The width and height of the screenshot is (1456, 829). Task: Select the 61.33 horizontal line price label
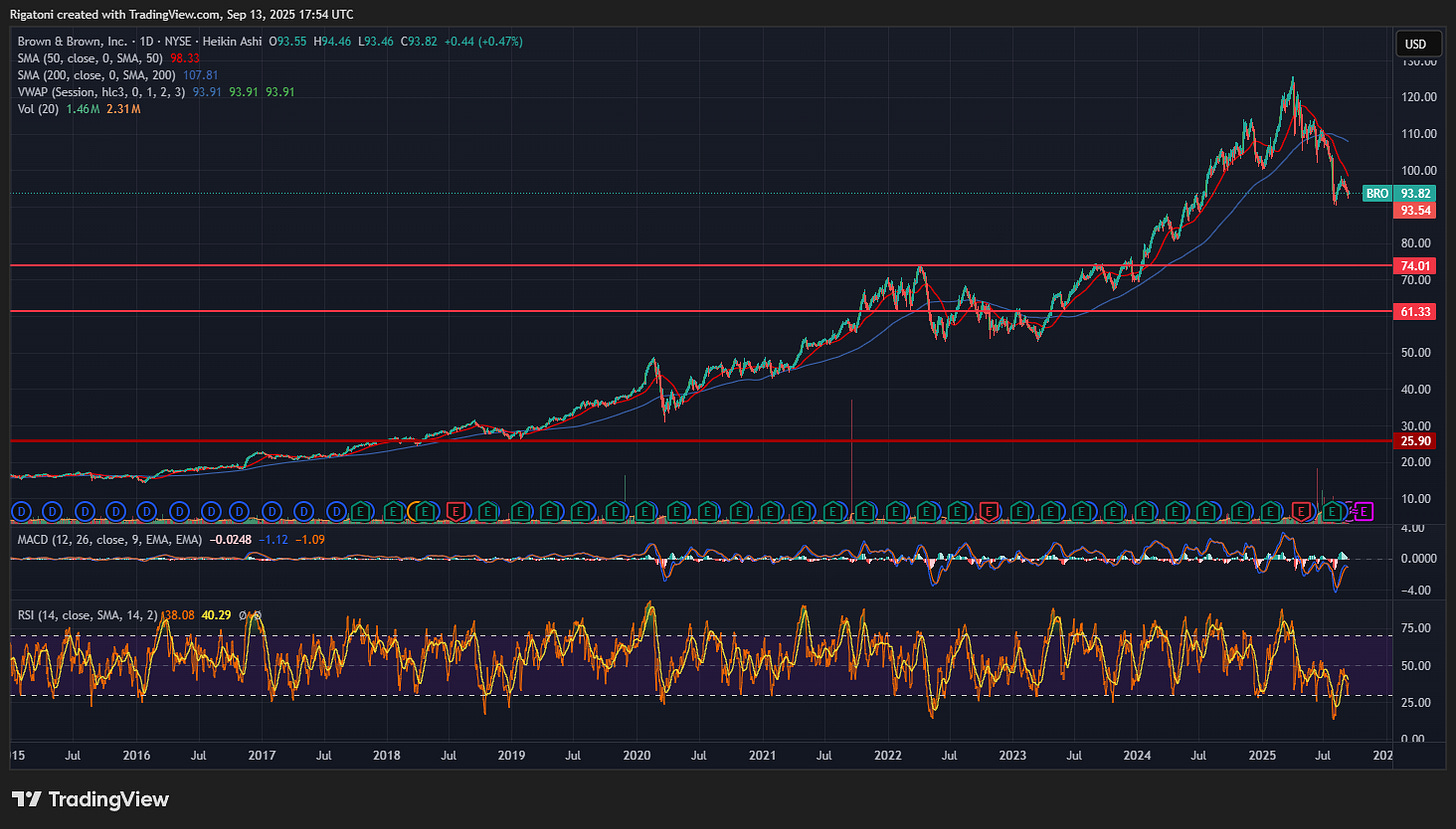click(1414, 312)
